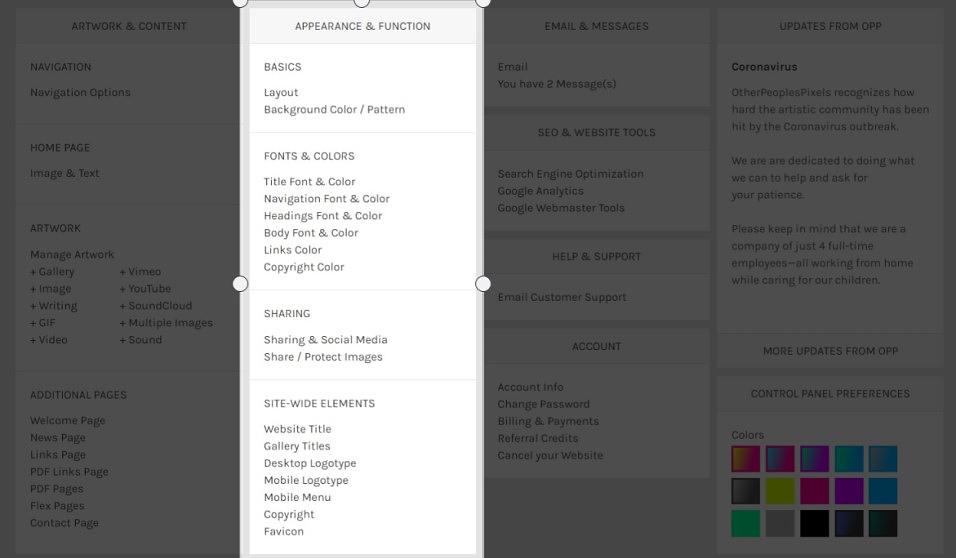Open Manage Artwork link
The height and width of the screenshot is (558, 956).
[x=72, y=255]
